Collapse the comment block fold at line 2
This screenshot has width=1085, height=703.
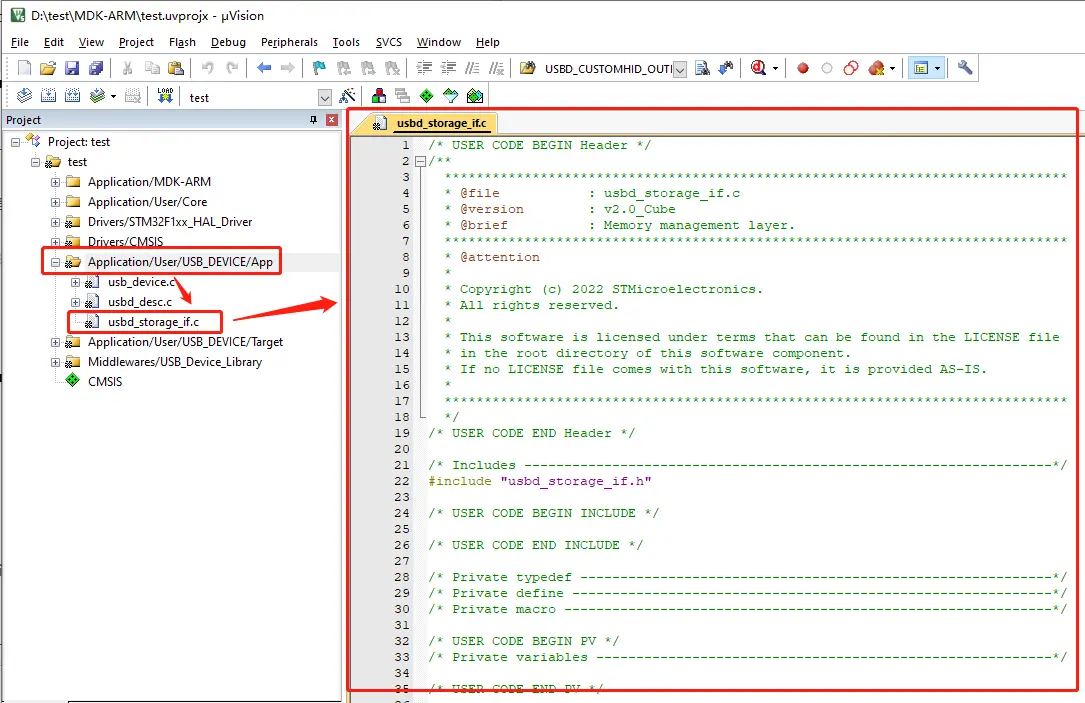pos(420,161)
